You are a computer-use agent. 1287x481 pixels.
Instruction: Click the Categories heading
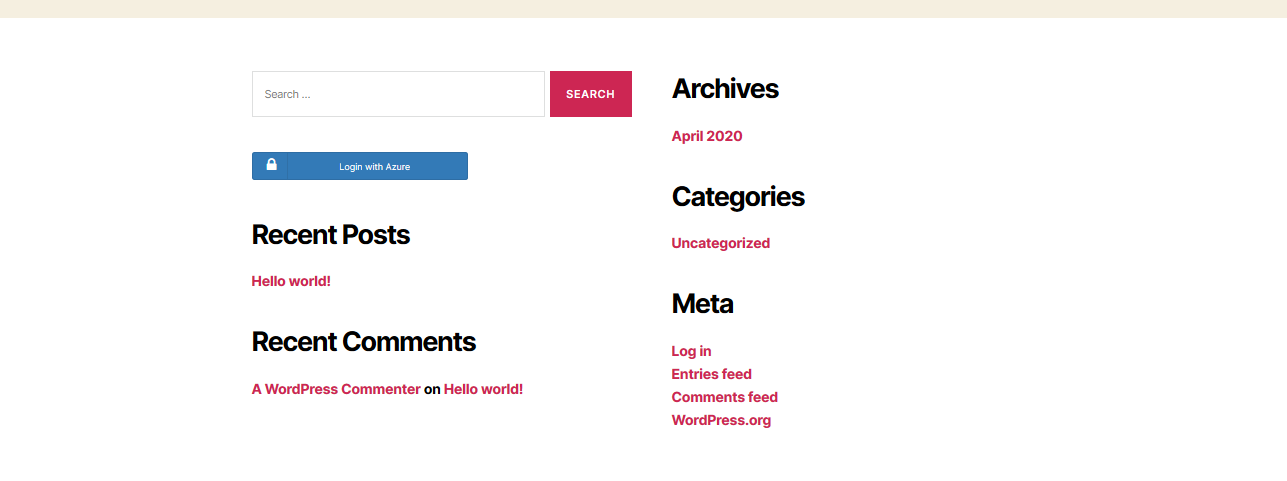(738, 196)
